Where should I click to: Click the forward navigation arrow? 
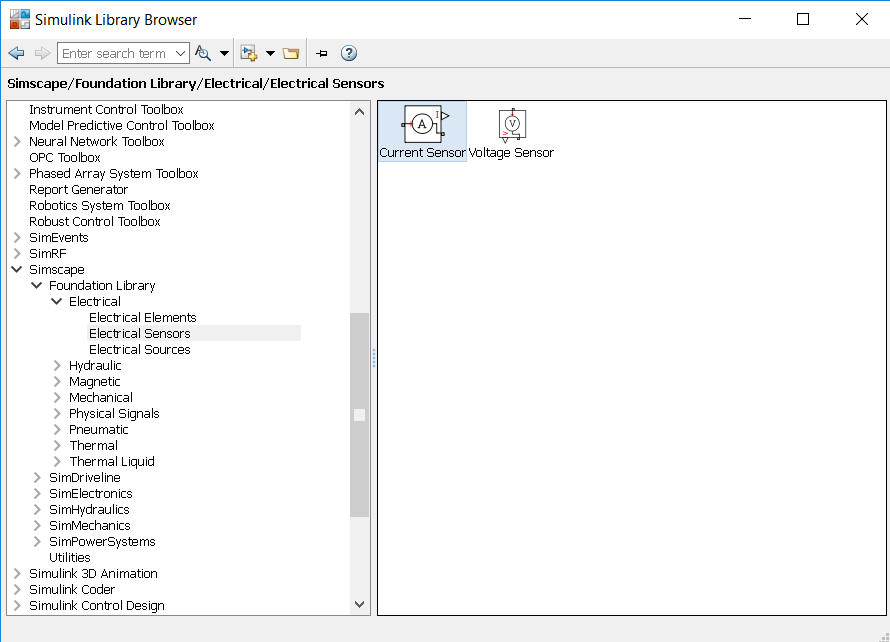click(42, 53)
